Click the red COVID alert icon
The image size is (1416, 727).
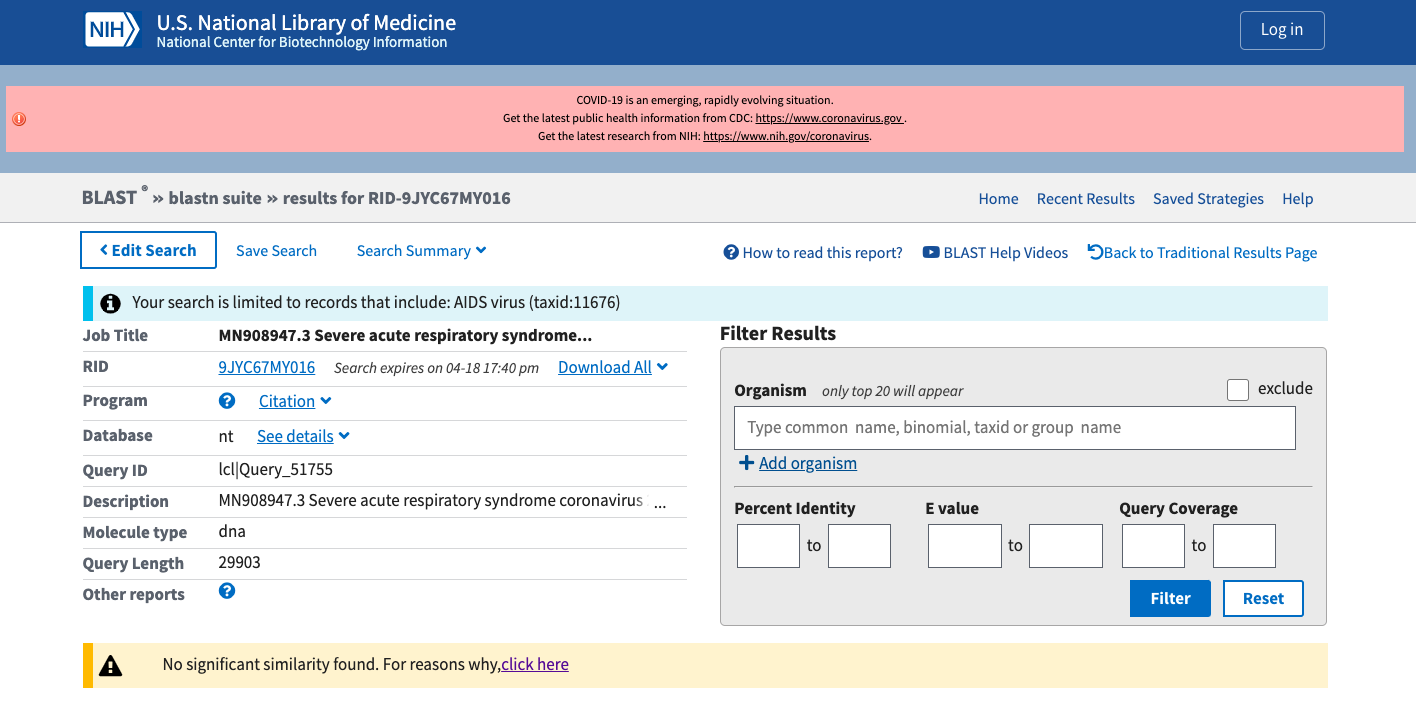(19, 119)
